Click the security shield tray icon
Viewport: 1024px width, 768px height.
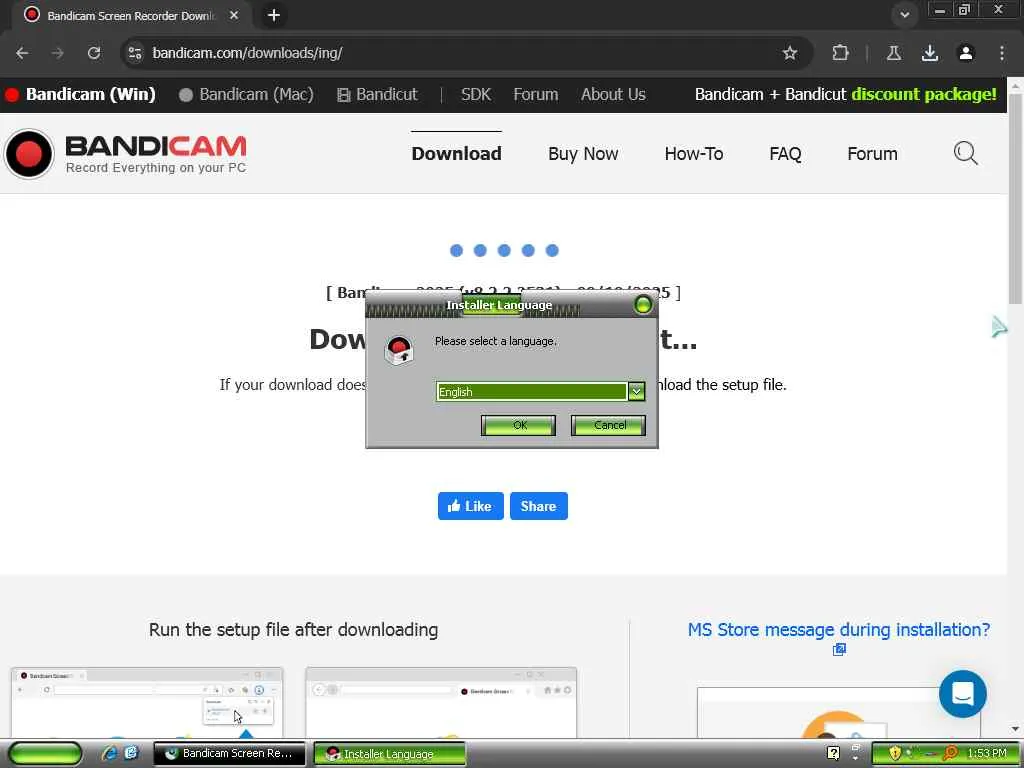pyautogui.click(x=895, y=754)
